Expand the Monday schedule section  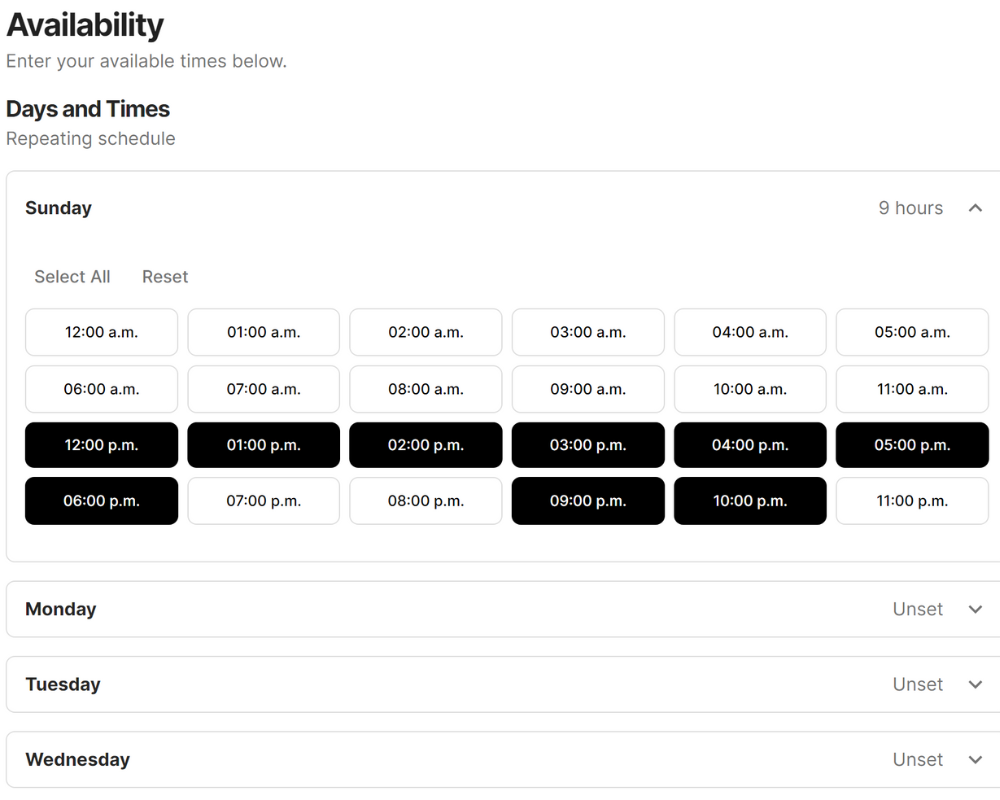(x=975, y=609)
